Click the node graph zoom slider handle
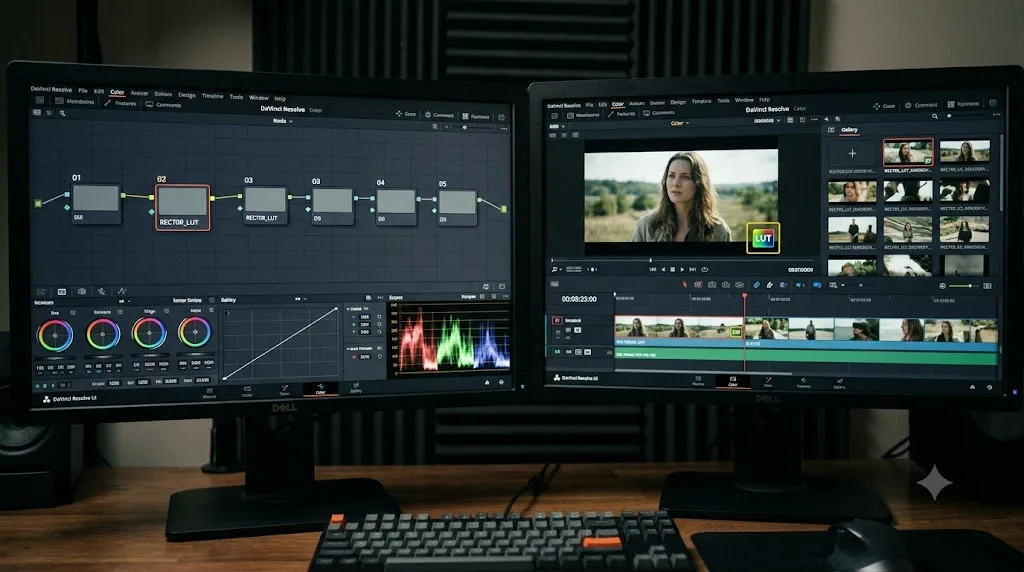The width and height of the screenshot is (1024, 572). coord(464,127)
